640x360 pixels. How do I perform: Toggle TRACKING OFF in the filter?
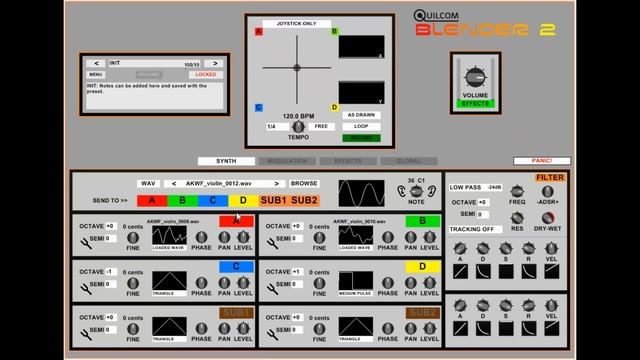point(476,229)
